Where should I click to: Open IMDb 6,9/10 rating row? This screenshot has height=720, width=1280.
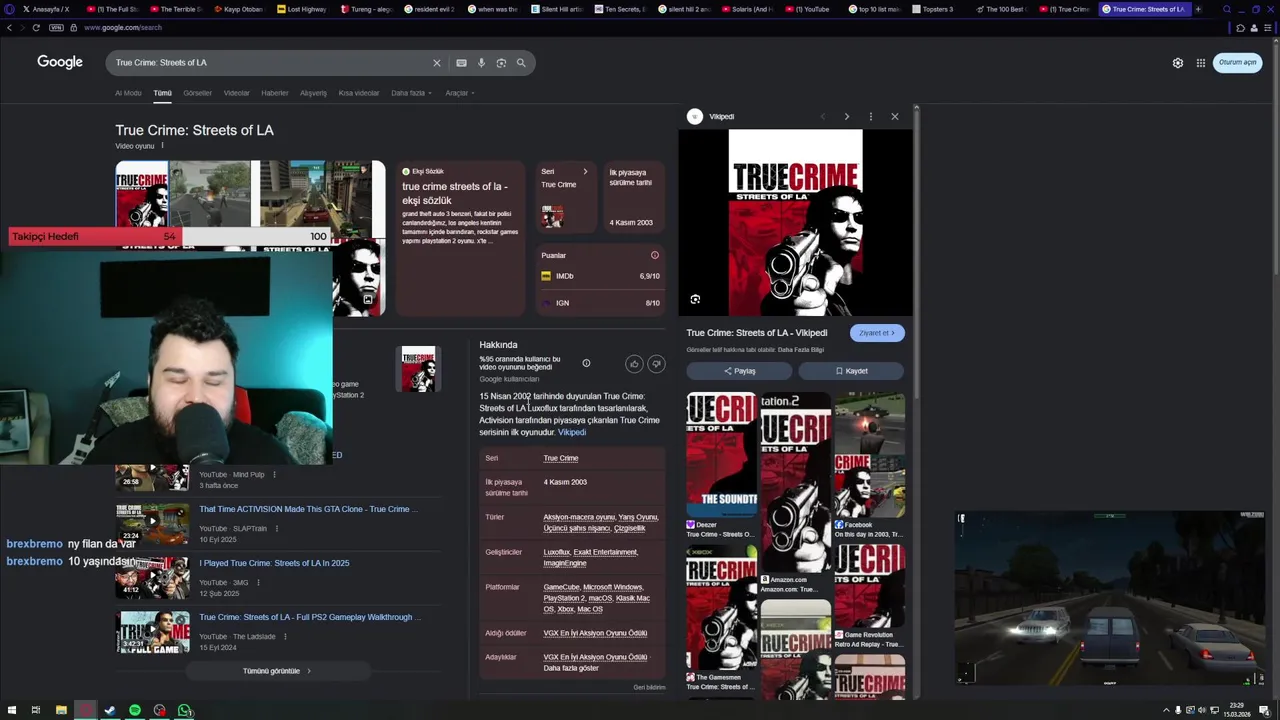(x=601, y=276)
